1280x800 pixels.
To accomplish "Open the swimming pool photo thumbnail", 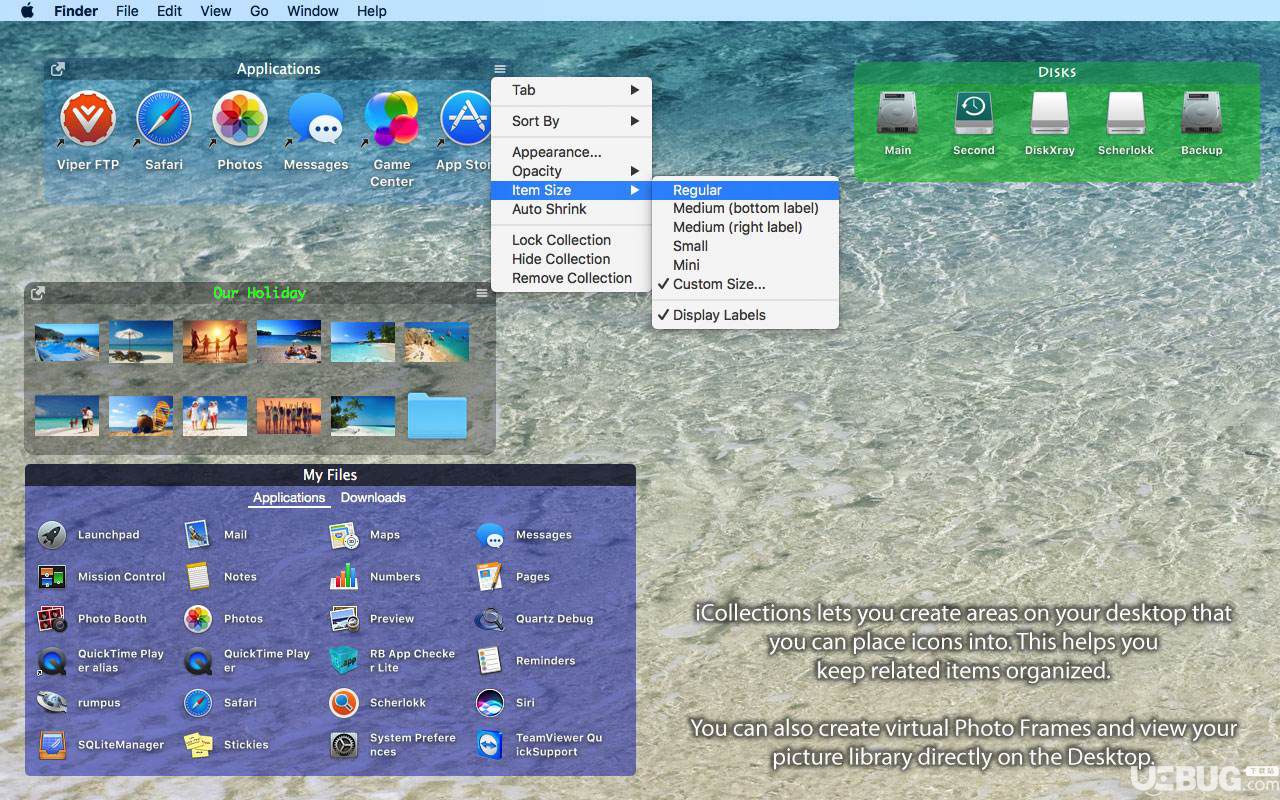I will [67, 342].
